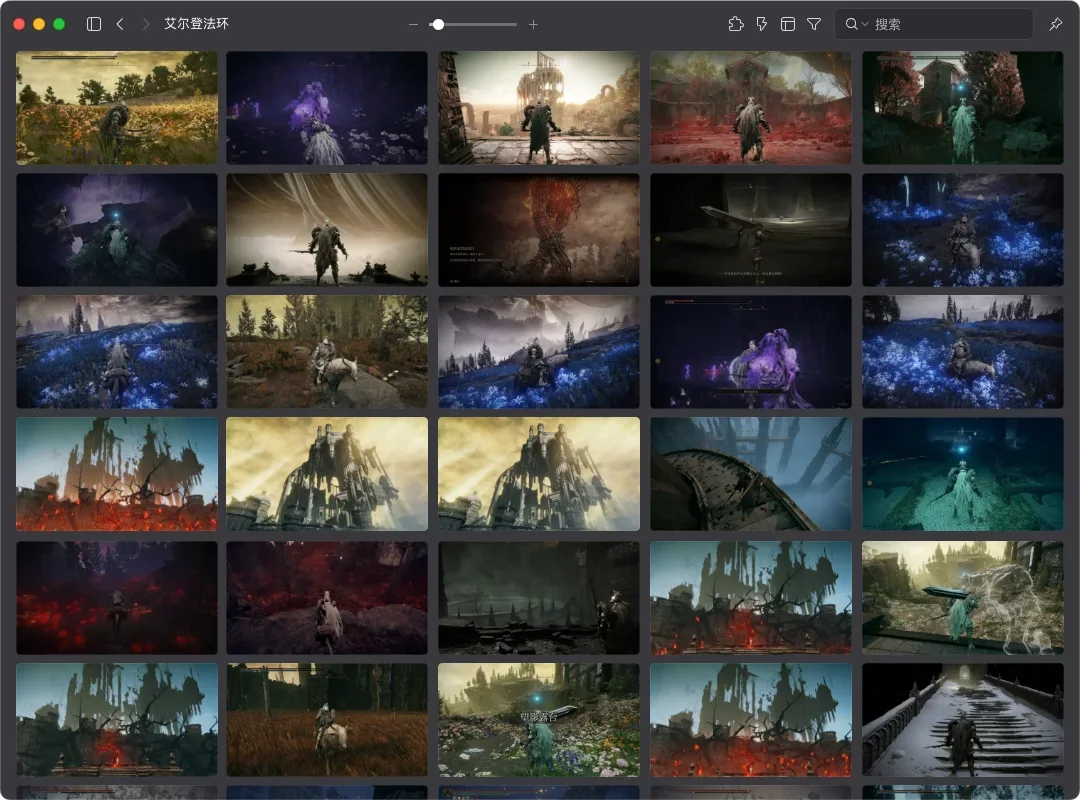Change the view layout icon
The width and height of the screenshot is (1080, 800).
788,24
